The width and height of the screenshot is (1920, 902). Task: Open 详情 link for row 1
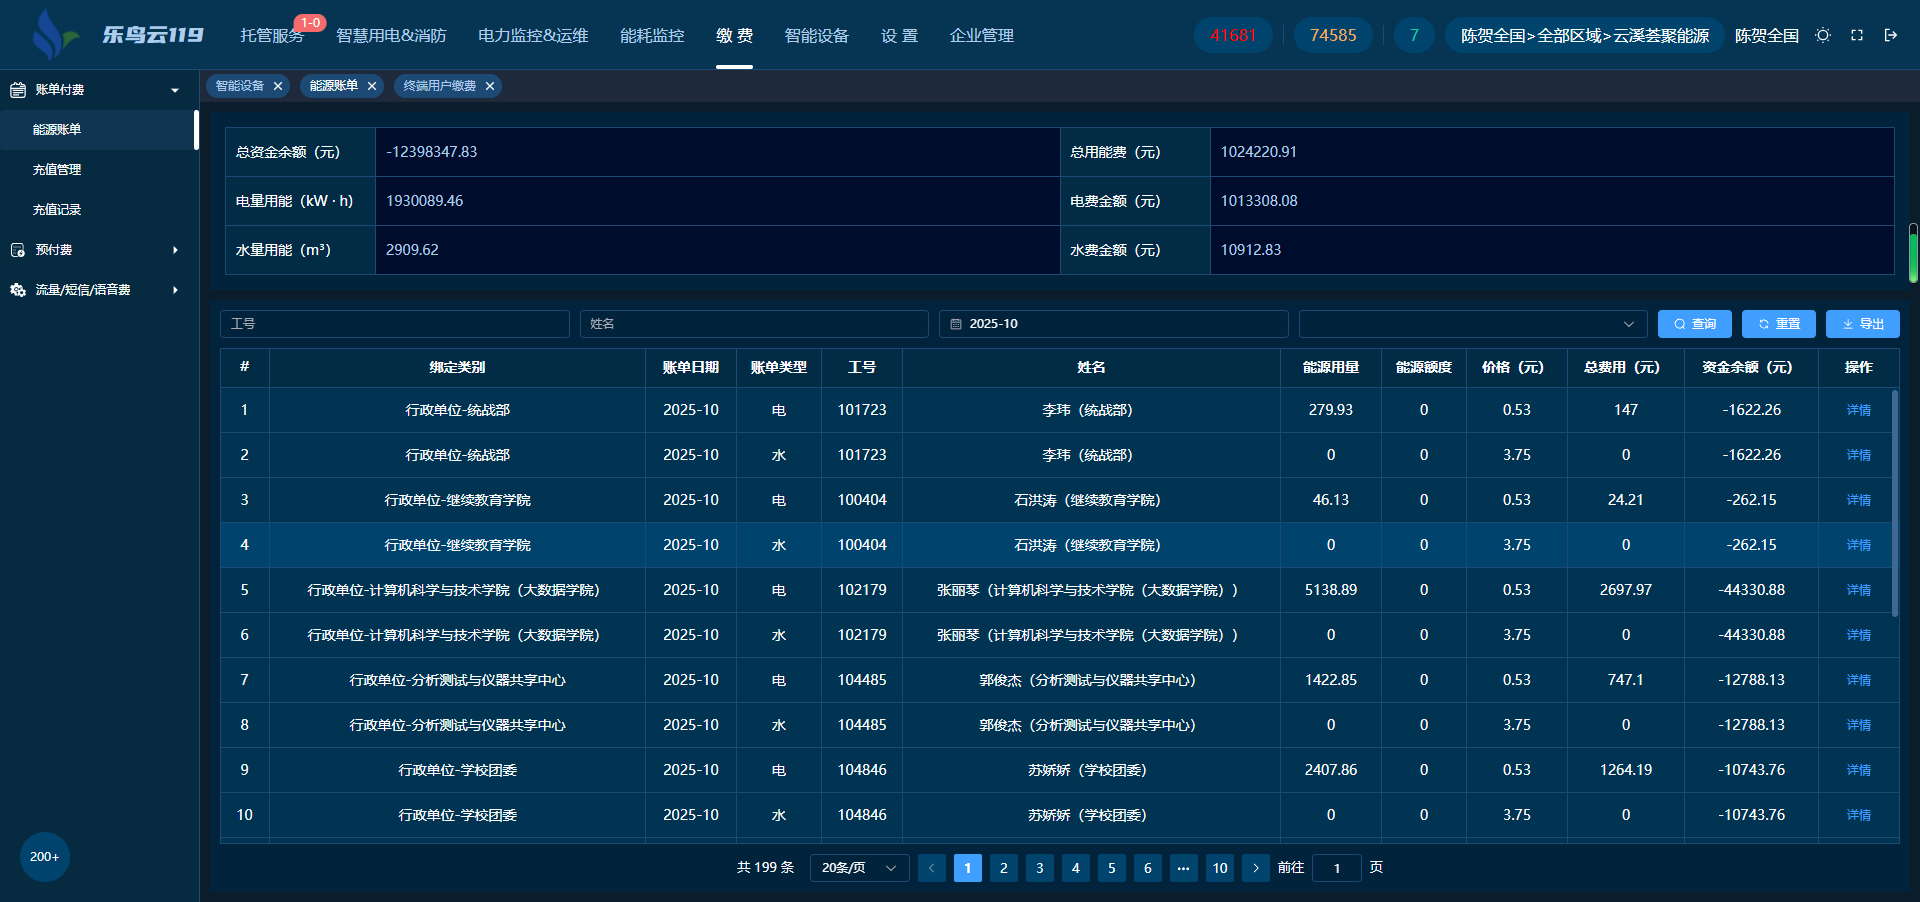click(1858, 410)
